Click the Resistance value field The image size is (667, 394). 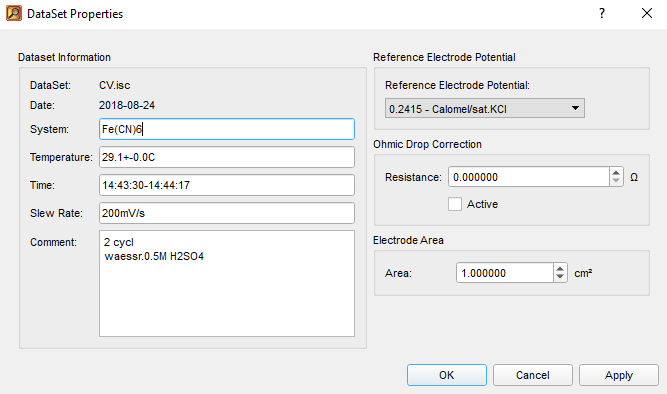[529, 177]
